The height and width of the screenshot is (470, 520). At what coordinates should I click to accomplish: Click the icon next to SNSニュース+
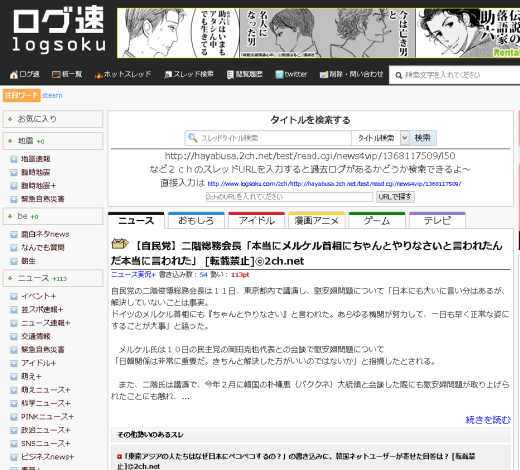[x=14, y=444]
